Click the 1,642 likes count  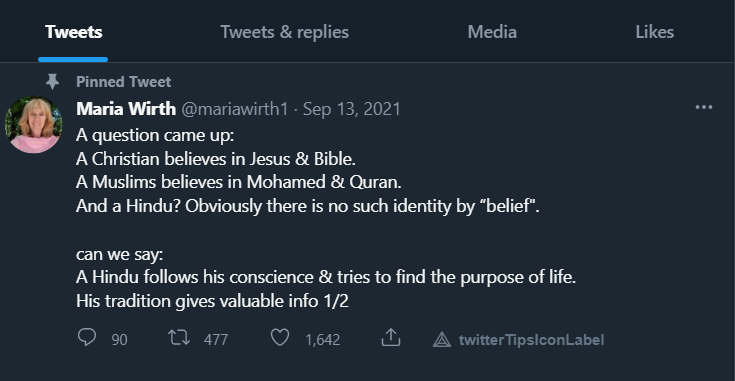[x=322, y=339]
